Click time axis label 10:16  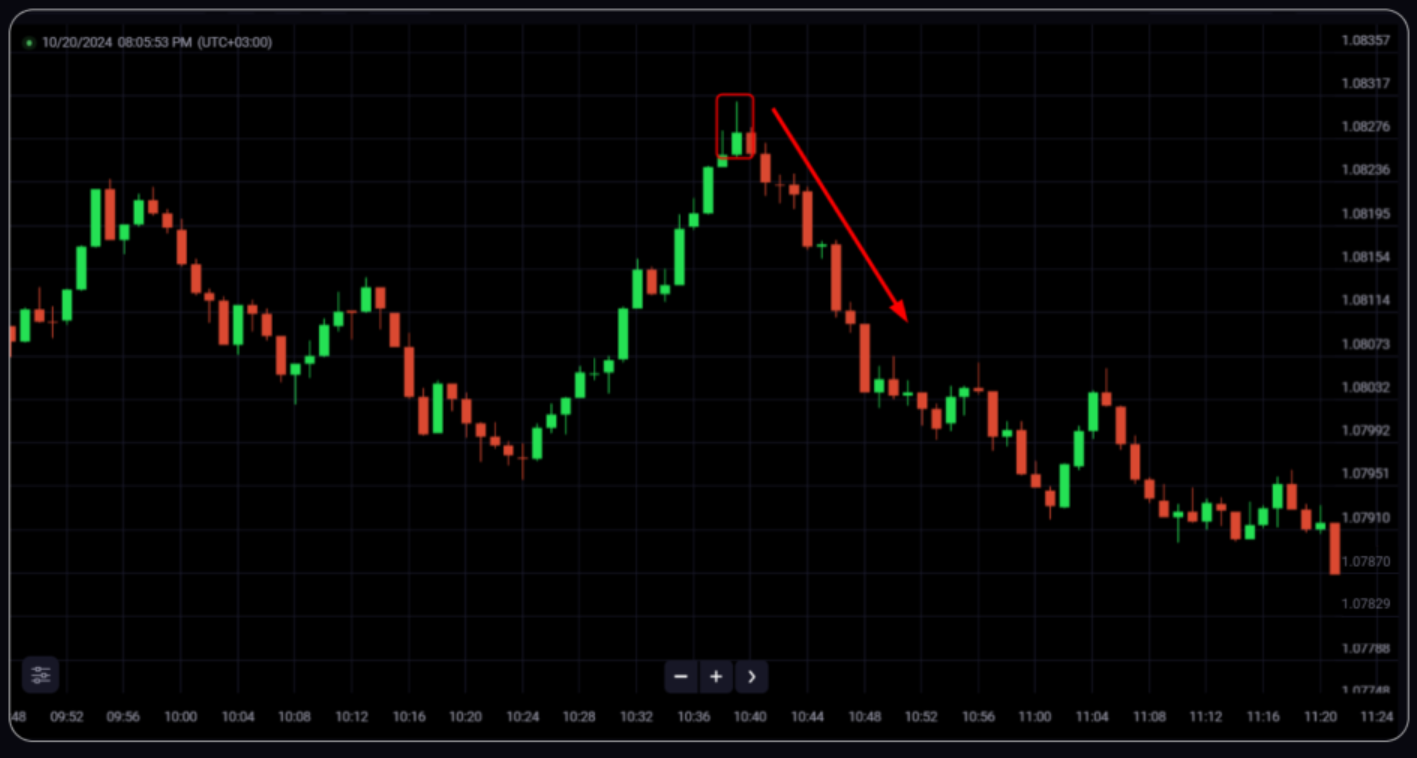[x=409, y=717]
